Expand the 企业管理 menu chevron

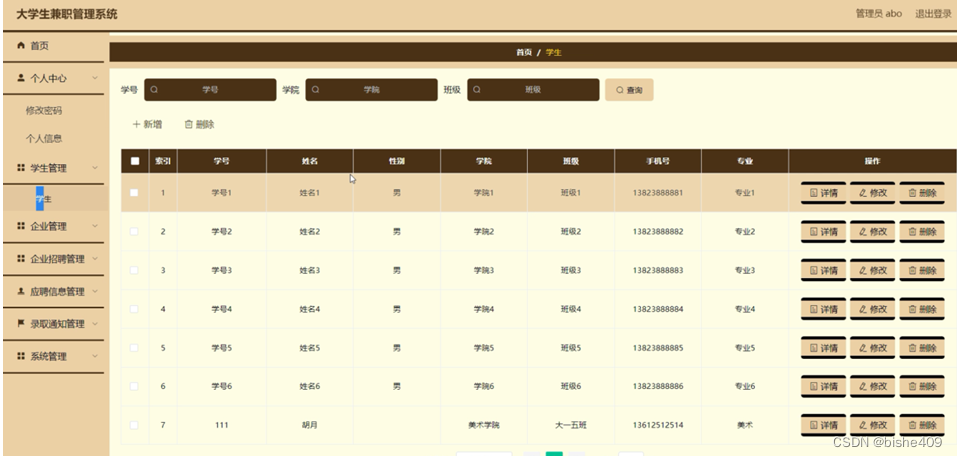[x=95, y=226]
